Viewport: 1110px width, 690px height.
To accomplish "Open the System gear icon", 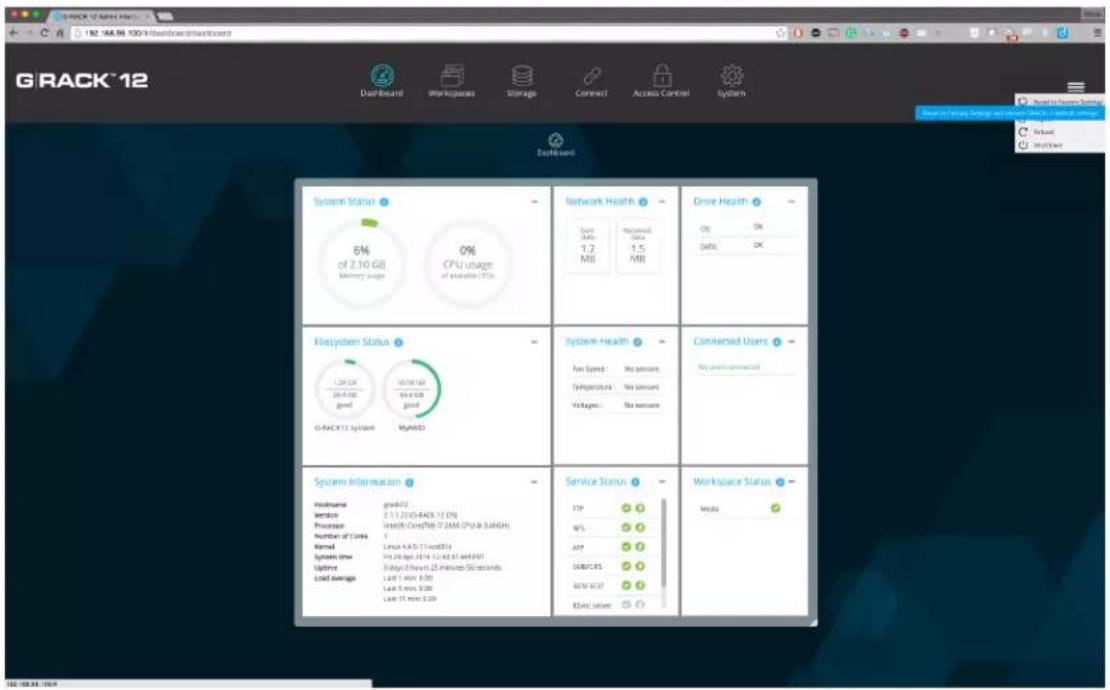I will tap(731, 74).
